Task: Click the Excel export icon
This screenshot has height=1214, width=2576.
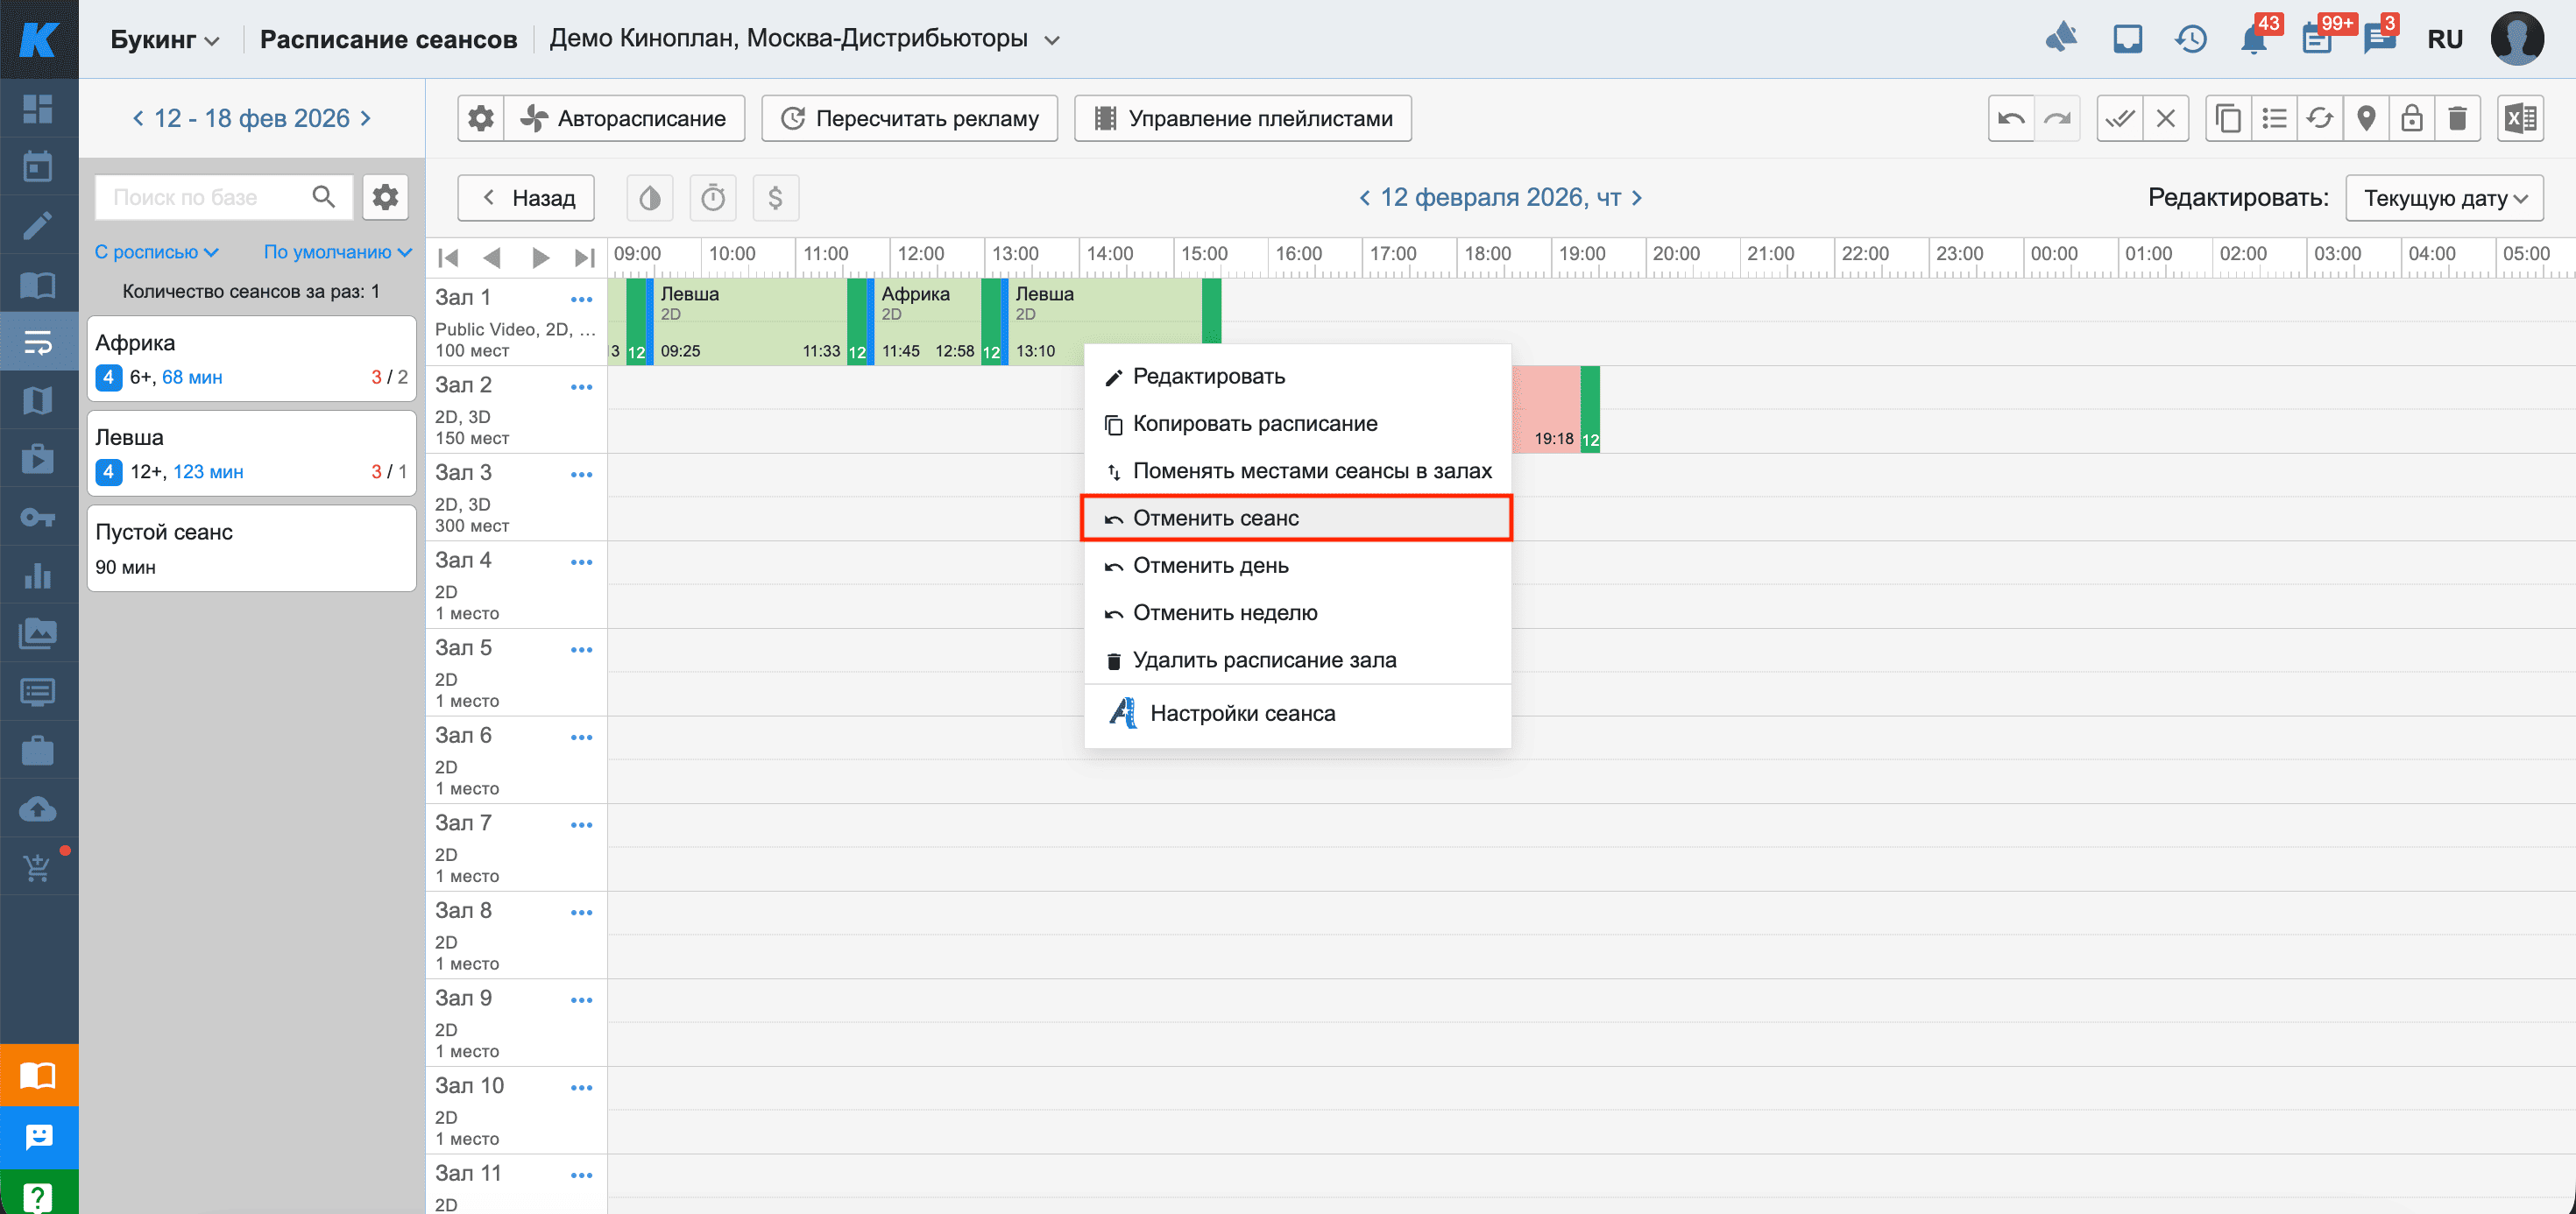Action: [2519, 119]
